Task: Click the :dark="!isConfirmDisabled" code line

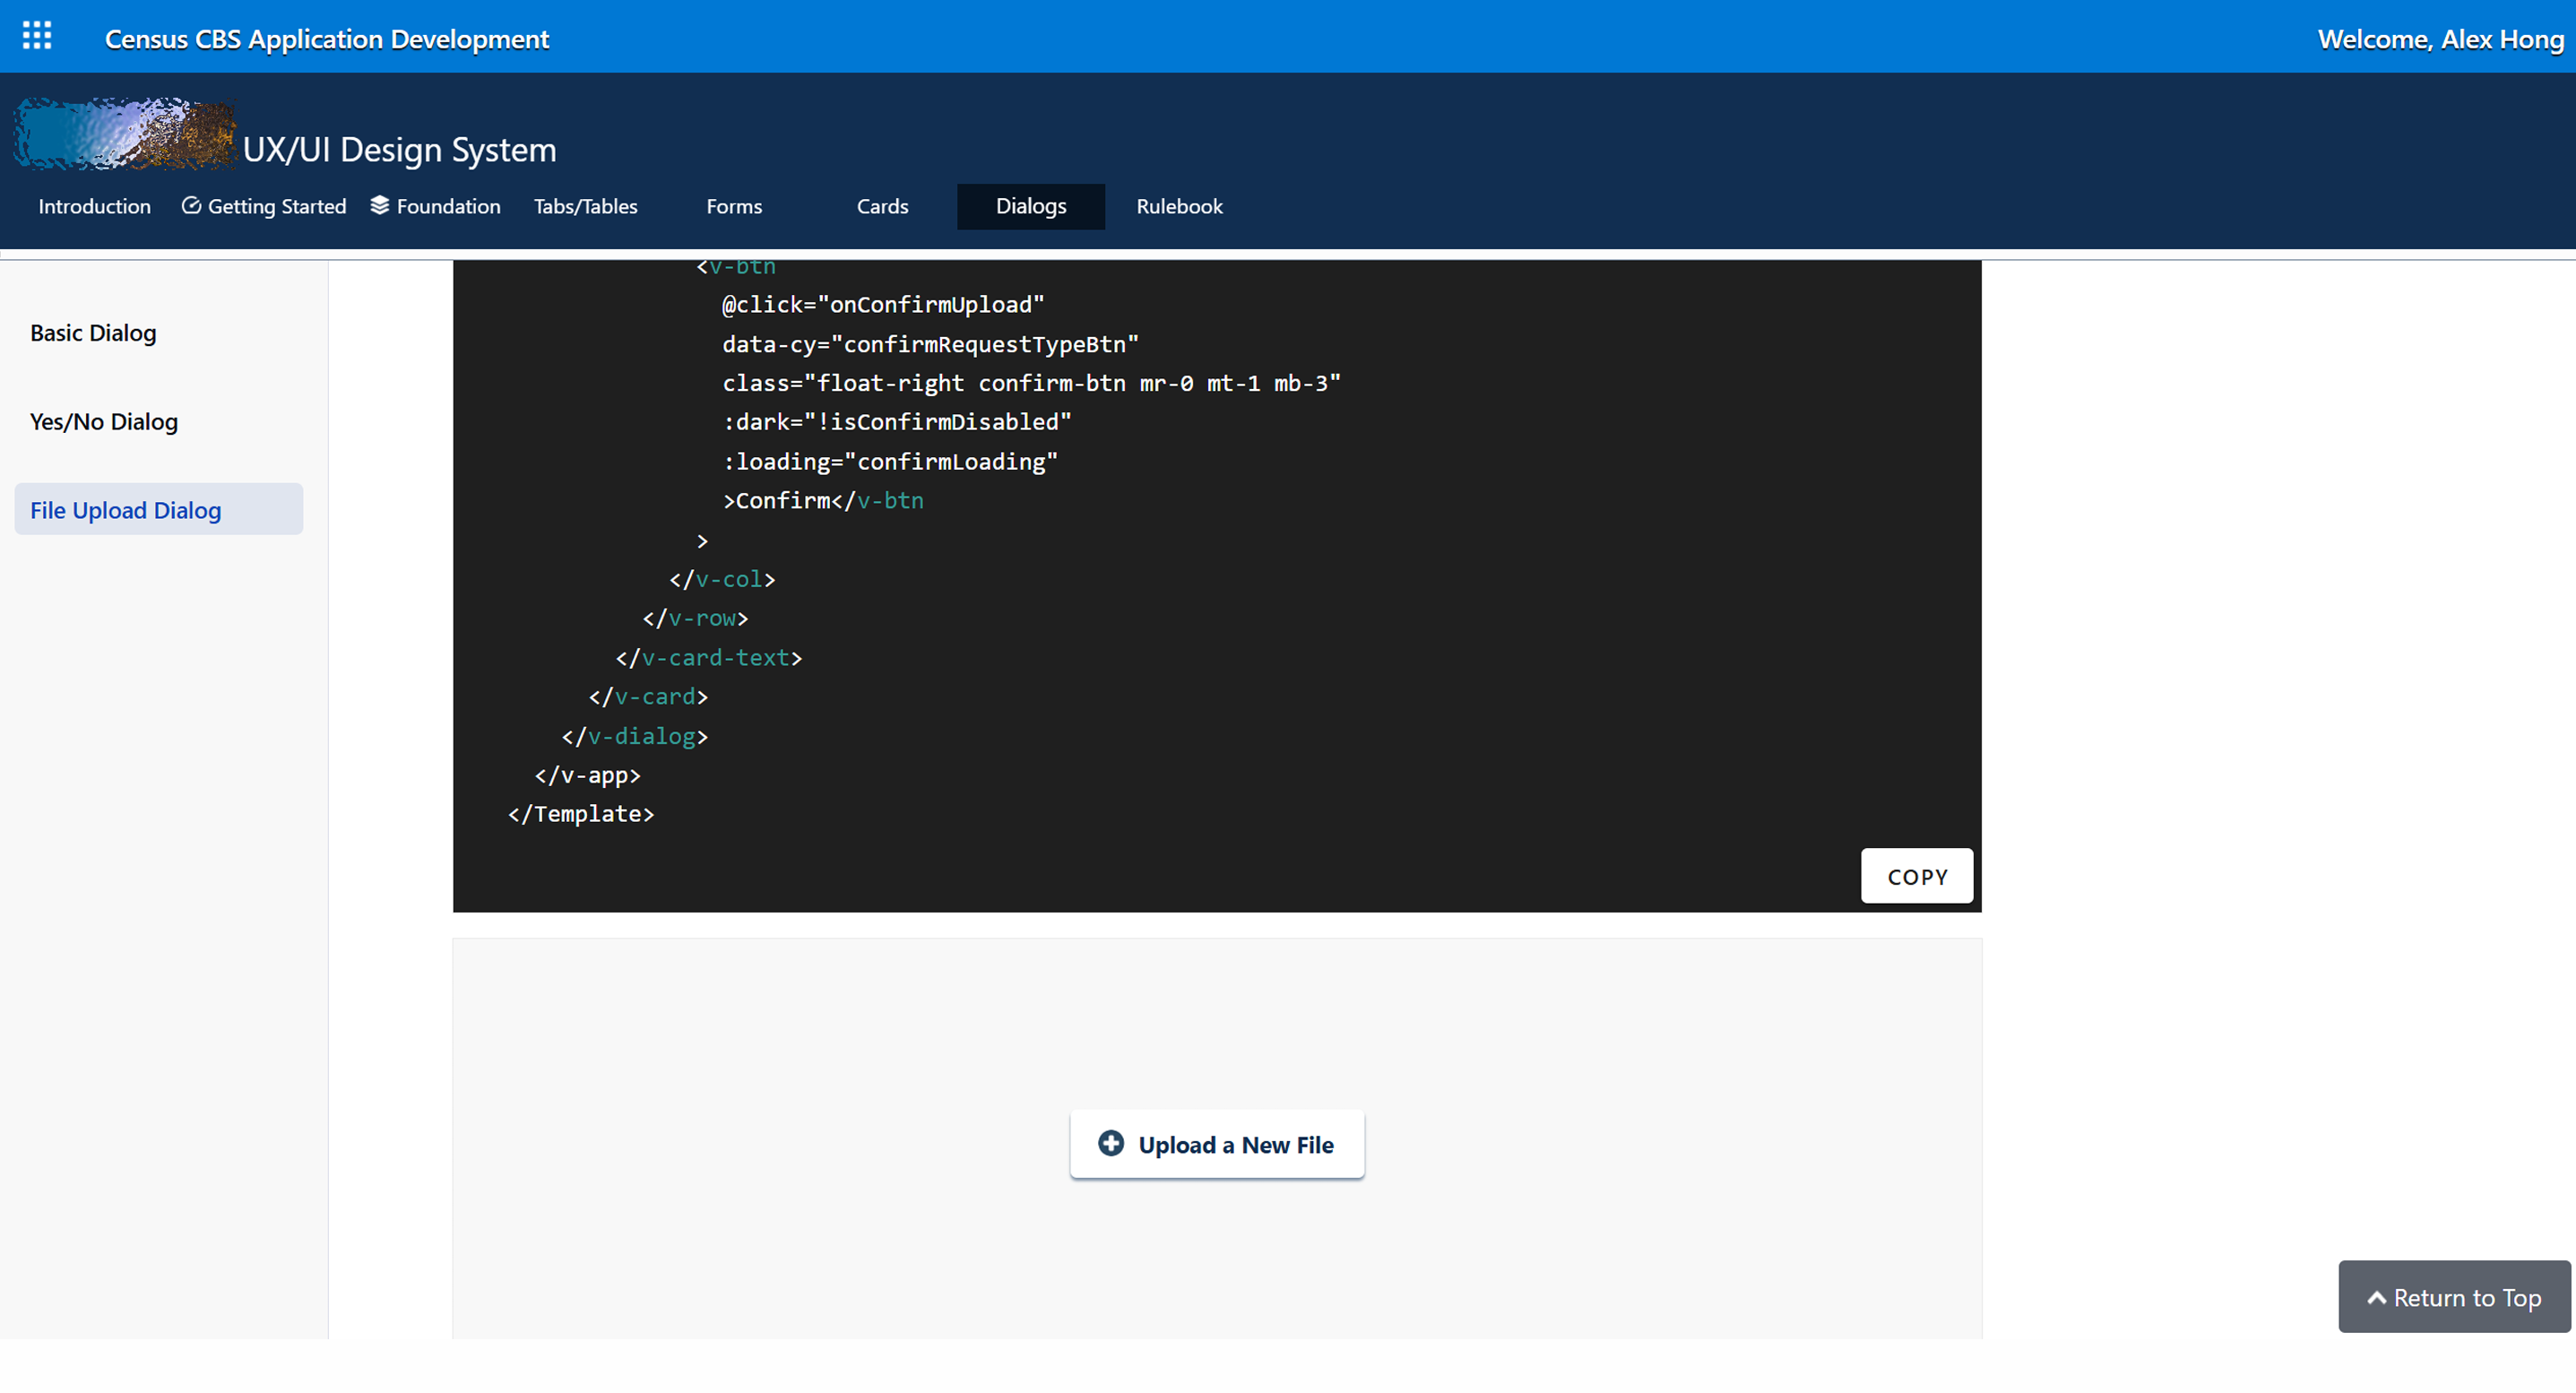Action: click(896, 422)
